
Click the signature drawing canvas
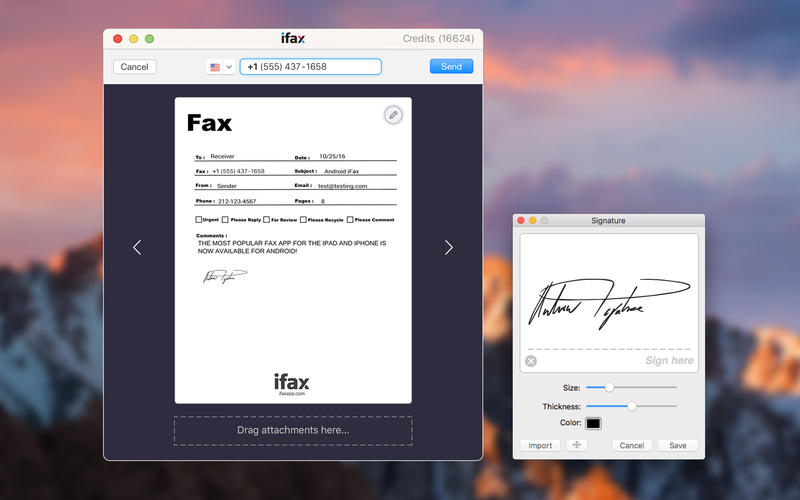tap(609, 303)
